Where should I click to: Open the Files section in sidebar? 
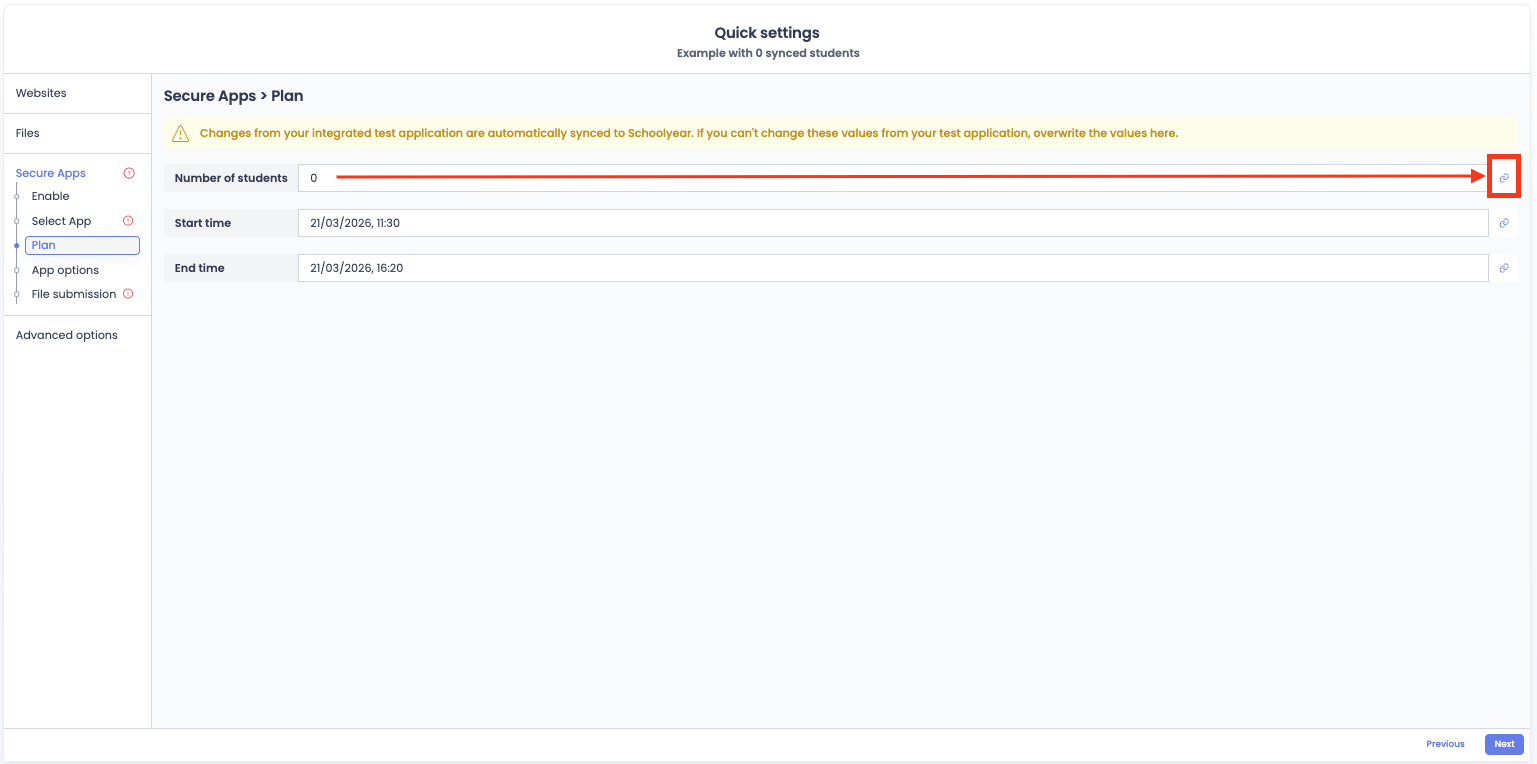(x=28, y=133)
